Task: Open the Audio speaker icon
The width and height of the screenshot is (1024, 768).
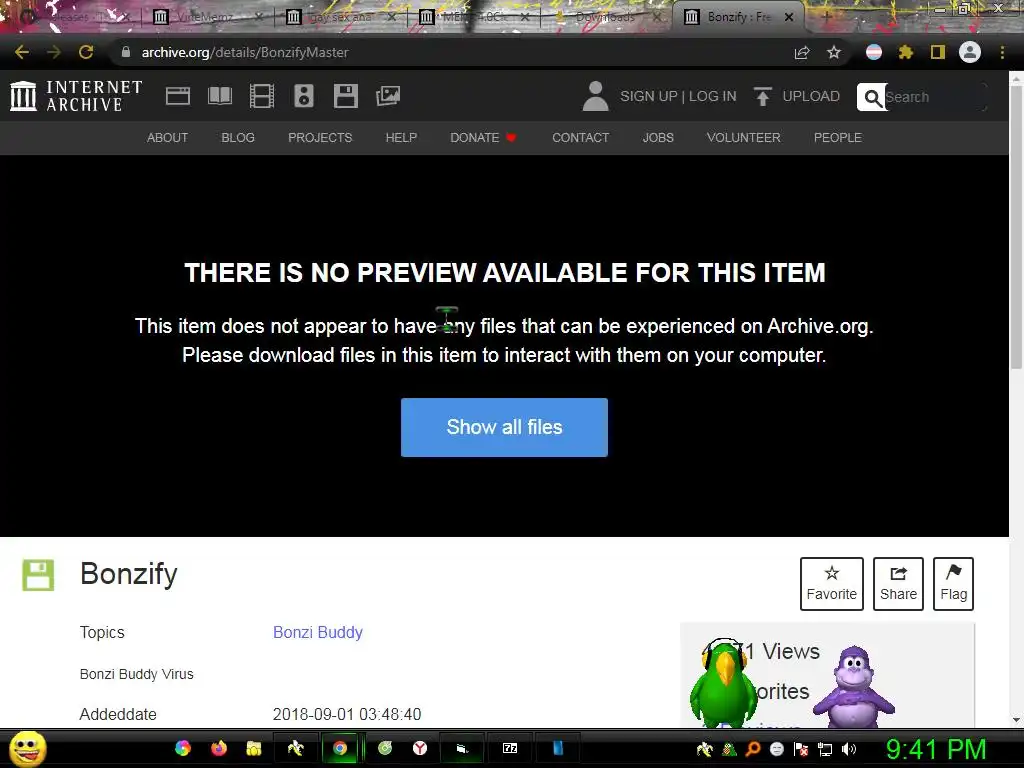Action: click(x=304, y=96)
